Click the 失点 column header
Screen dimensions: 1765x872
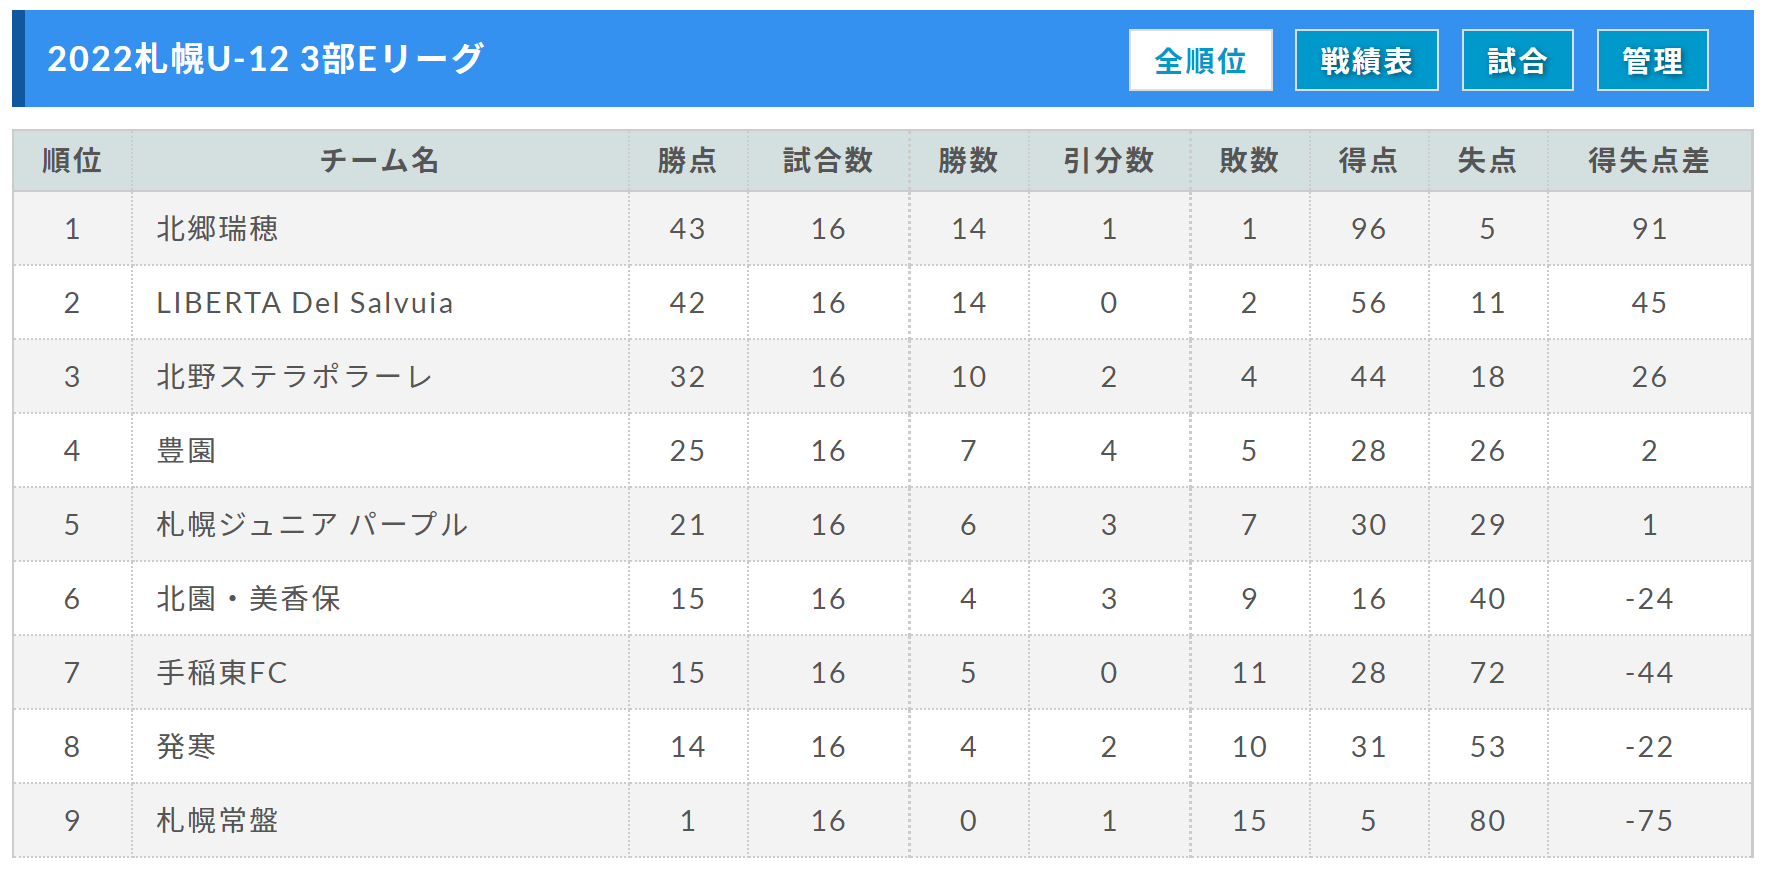point(1487,160)
